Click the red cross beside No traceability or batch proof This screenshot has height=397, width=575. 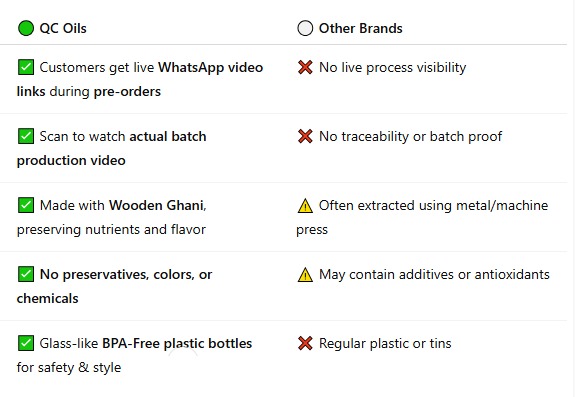click(305, 136)
